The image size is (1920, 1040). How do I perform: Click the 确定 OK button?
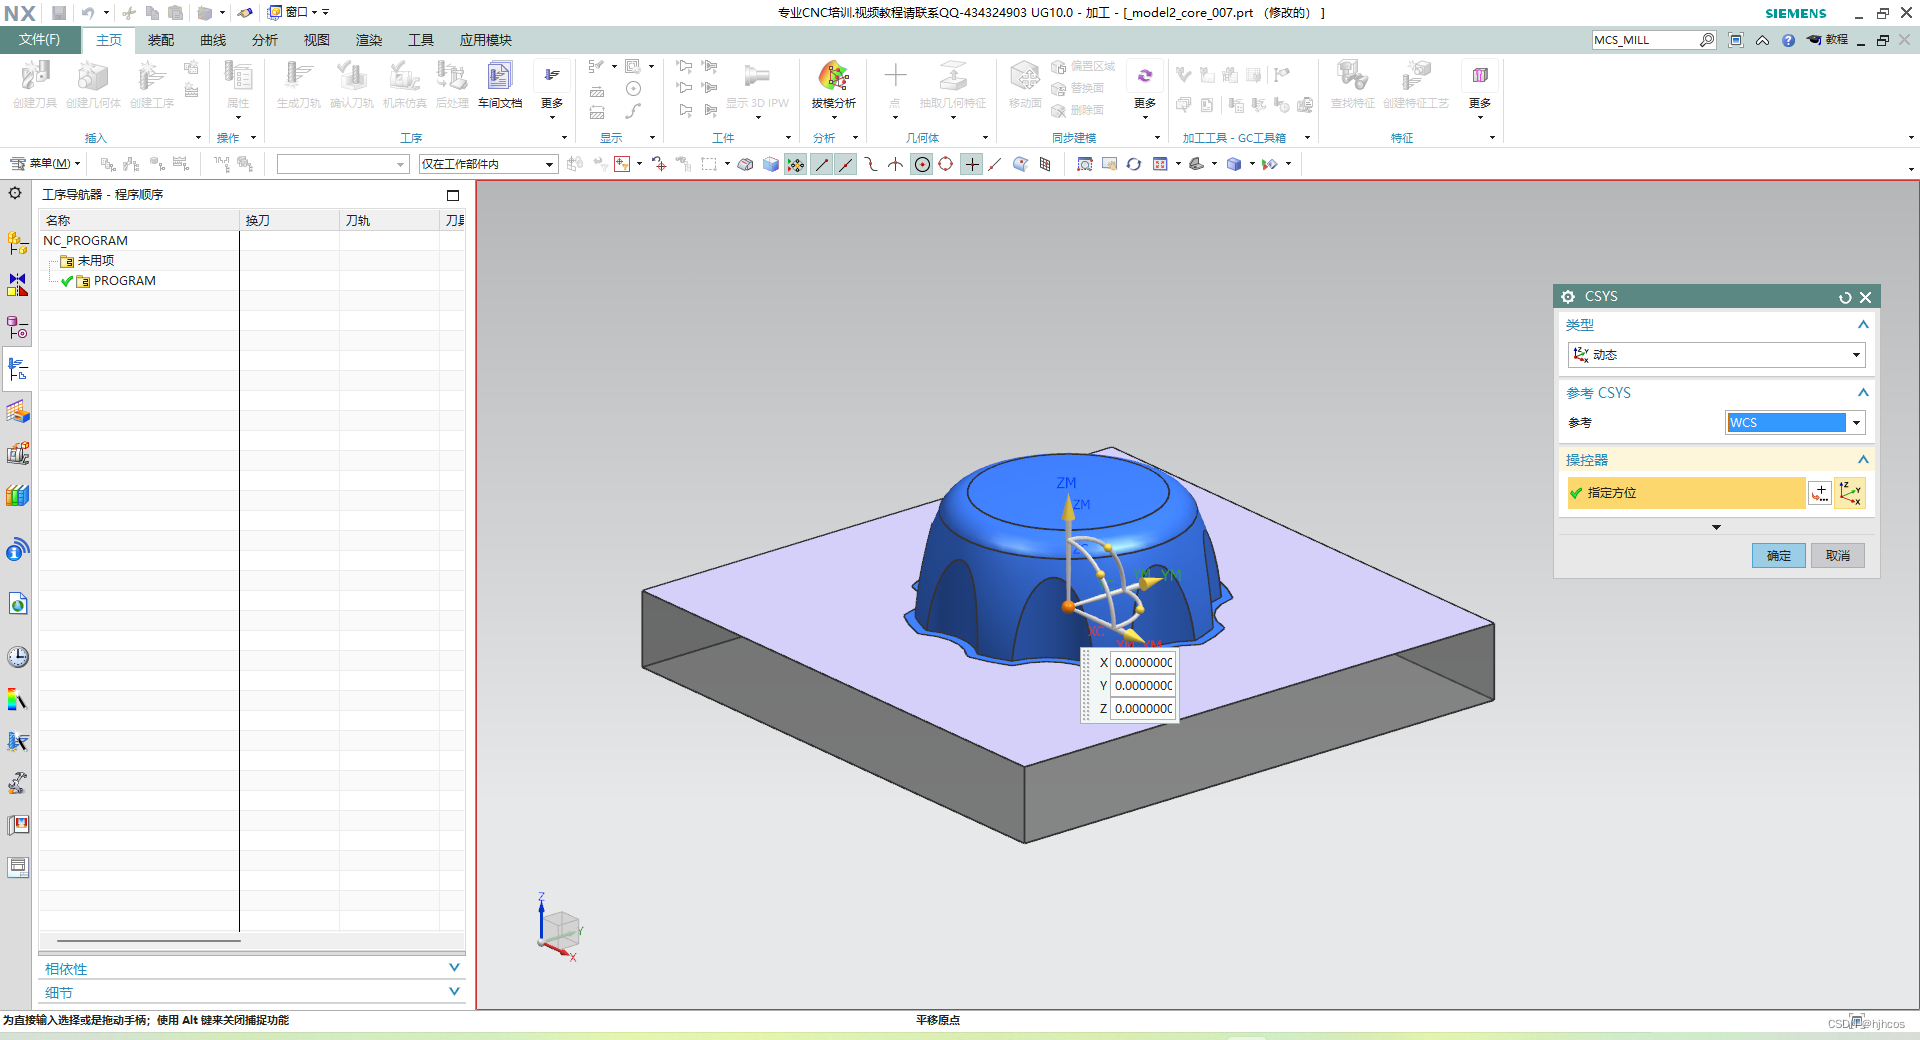(1778, 556)
